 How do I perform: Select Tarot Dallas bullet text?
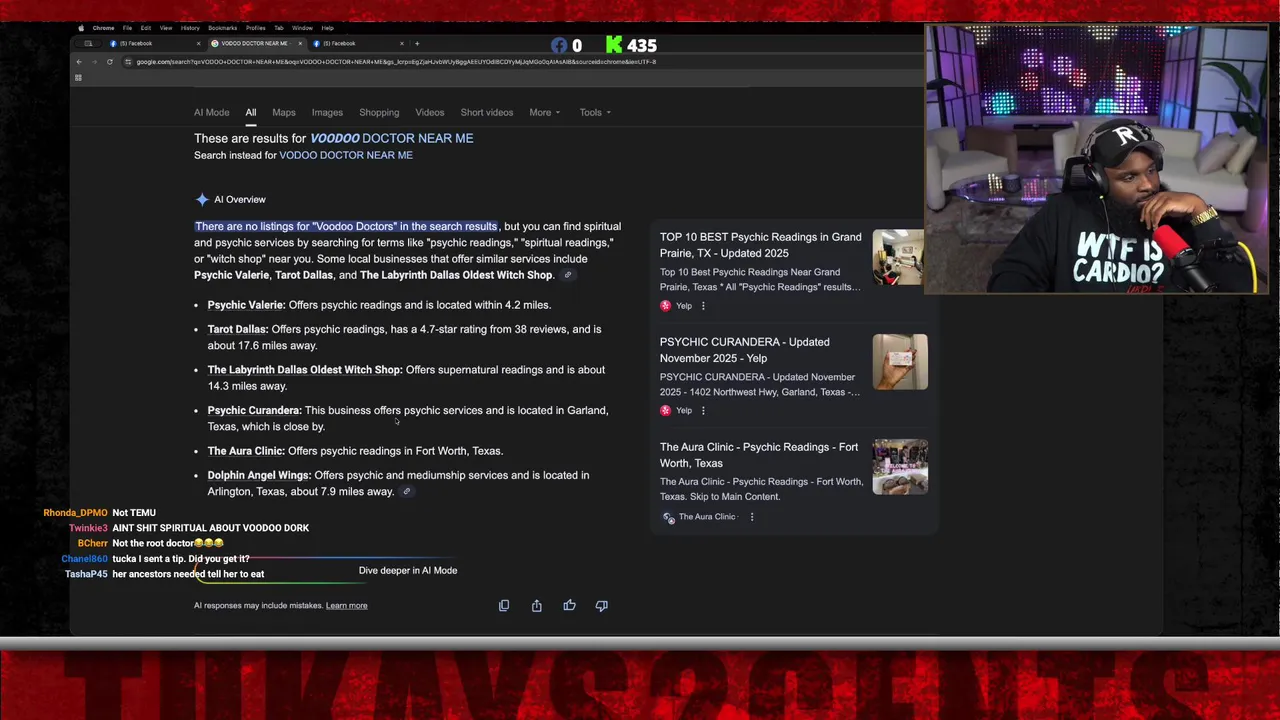click(404, 337)
